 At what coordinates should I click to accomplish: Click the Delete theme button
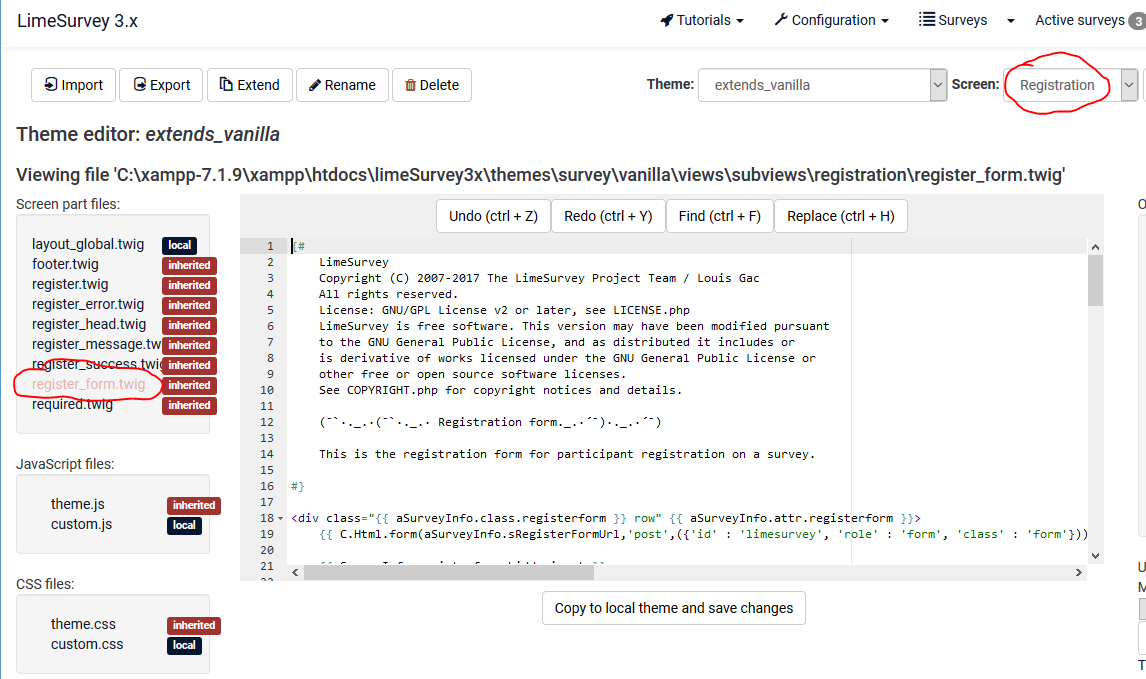pos(431,85)
